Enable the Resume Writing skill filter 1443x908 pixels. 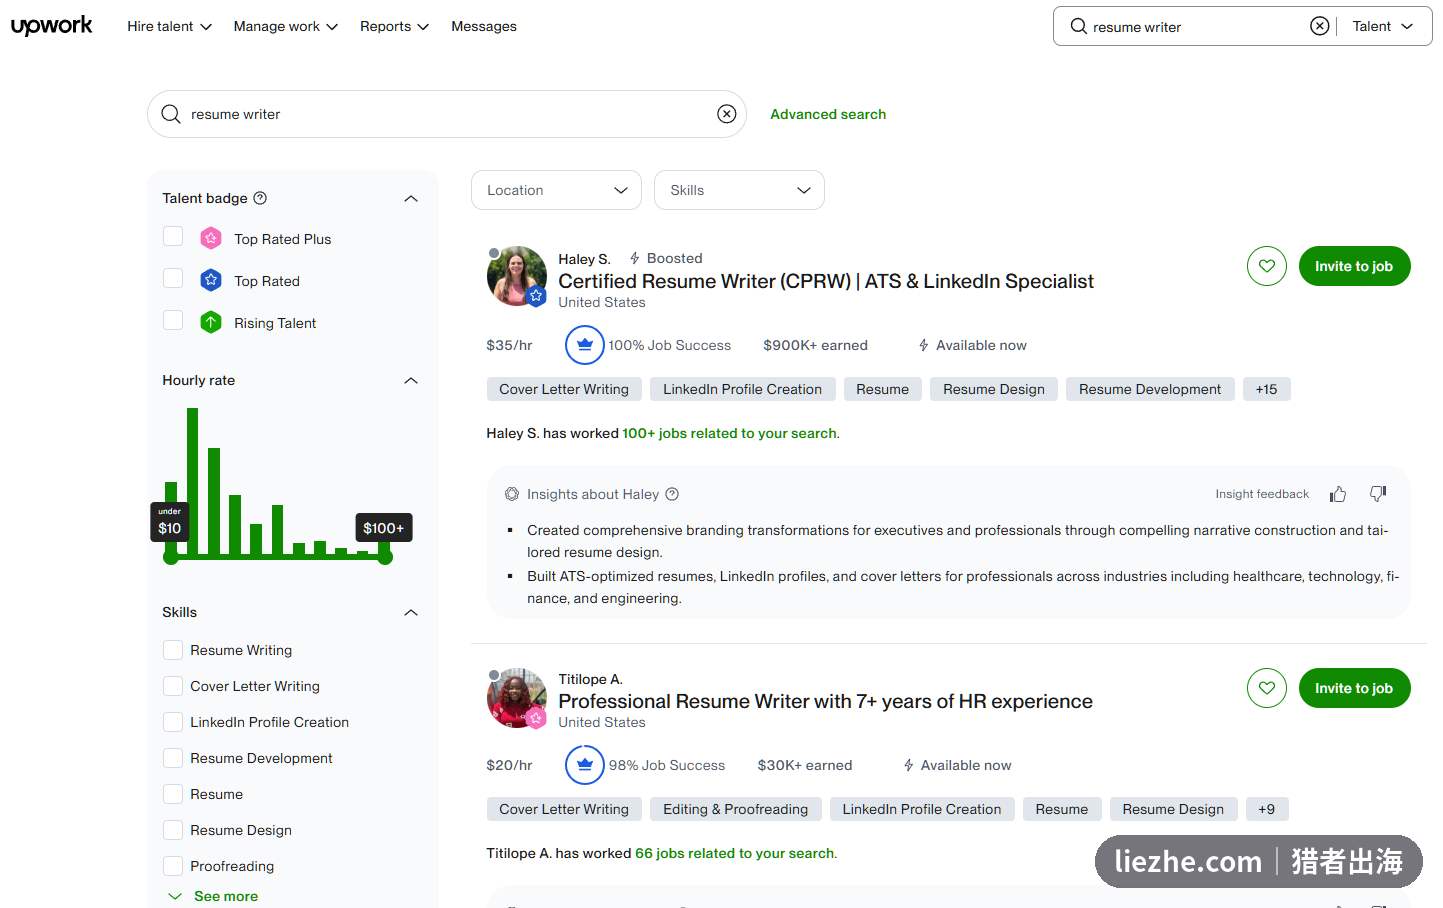point(173,650)
